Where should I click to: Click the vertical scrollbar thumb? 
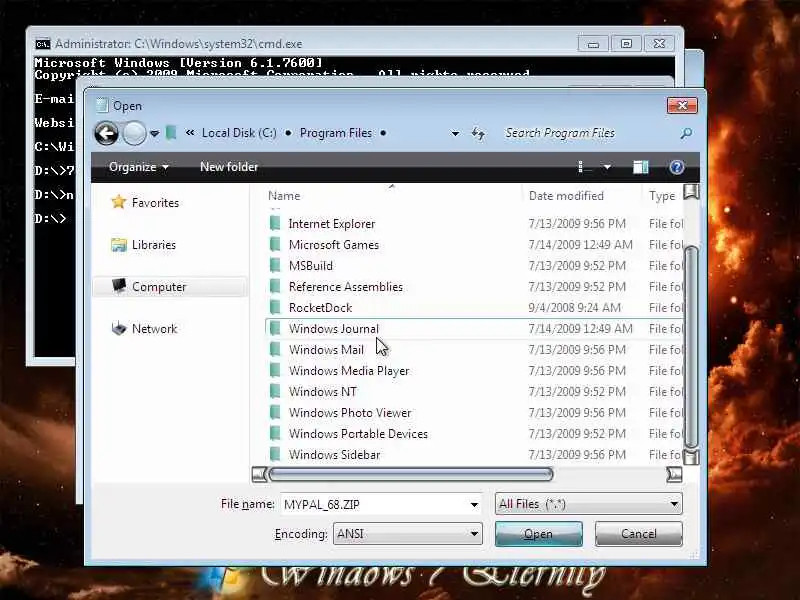(x=691, y=347)
